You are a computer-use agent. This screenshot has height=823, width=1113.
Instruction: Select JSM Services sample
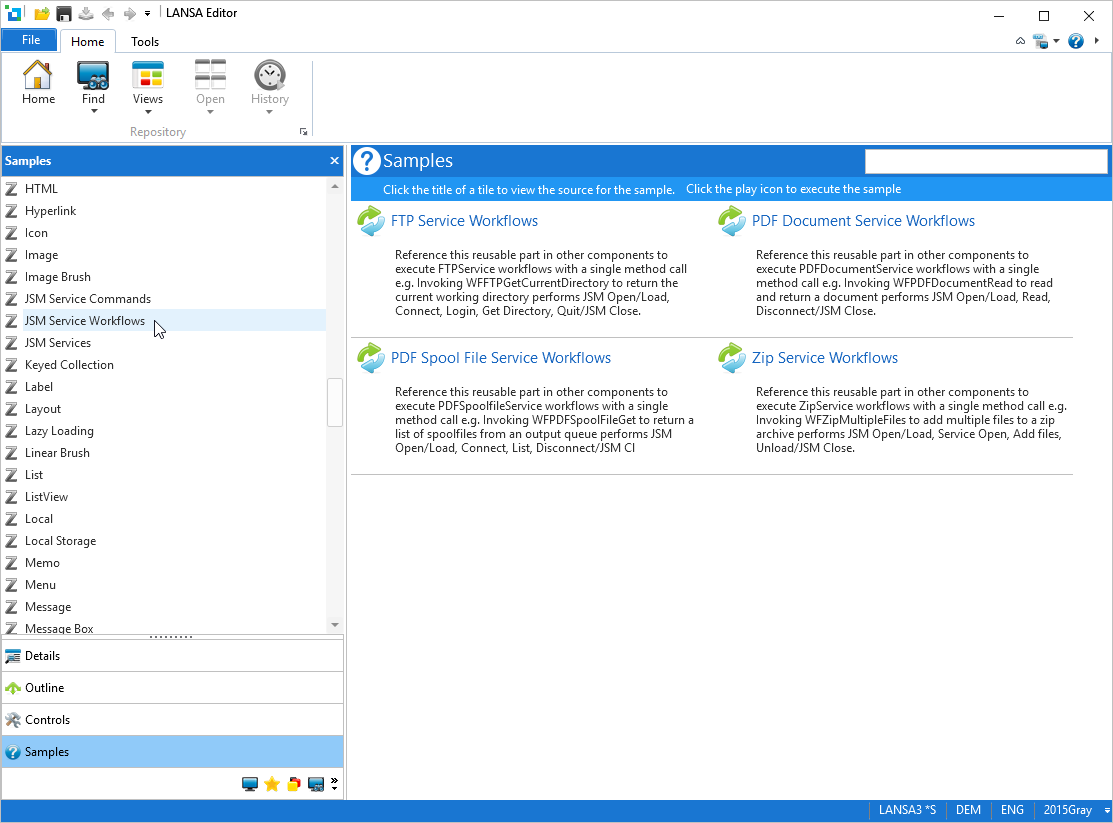57,343
